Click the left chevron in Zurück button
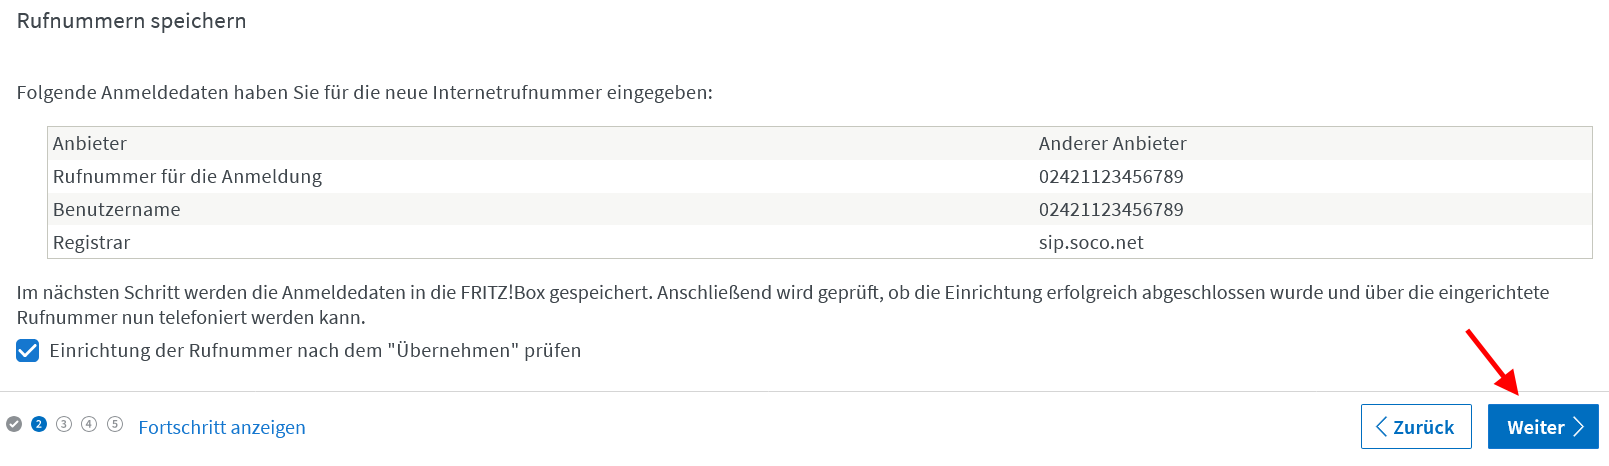The height and width of the screenshot is (466, 1609). coord(1381,427)
